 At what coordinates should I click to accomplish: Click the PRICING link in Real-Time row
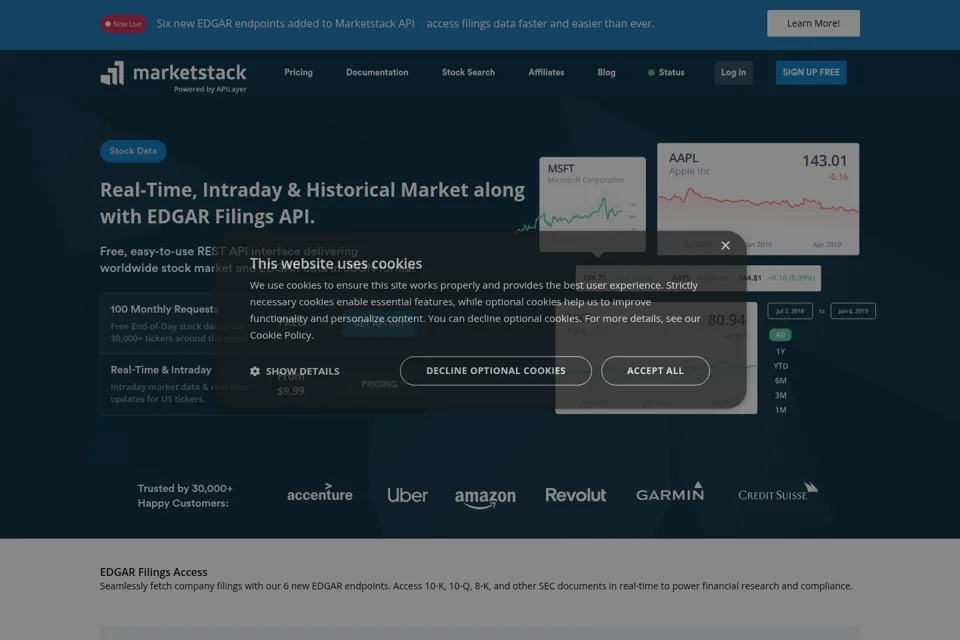point(379,384)
